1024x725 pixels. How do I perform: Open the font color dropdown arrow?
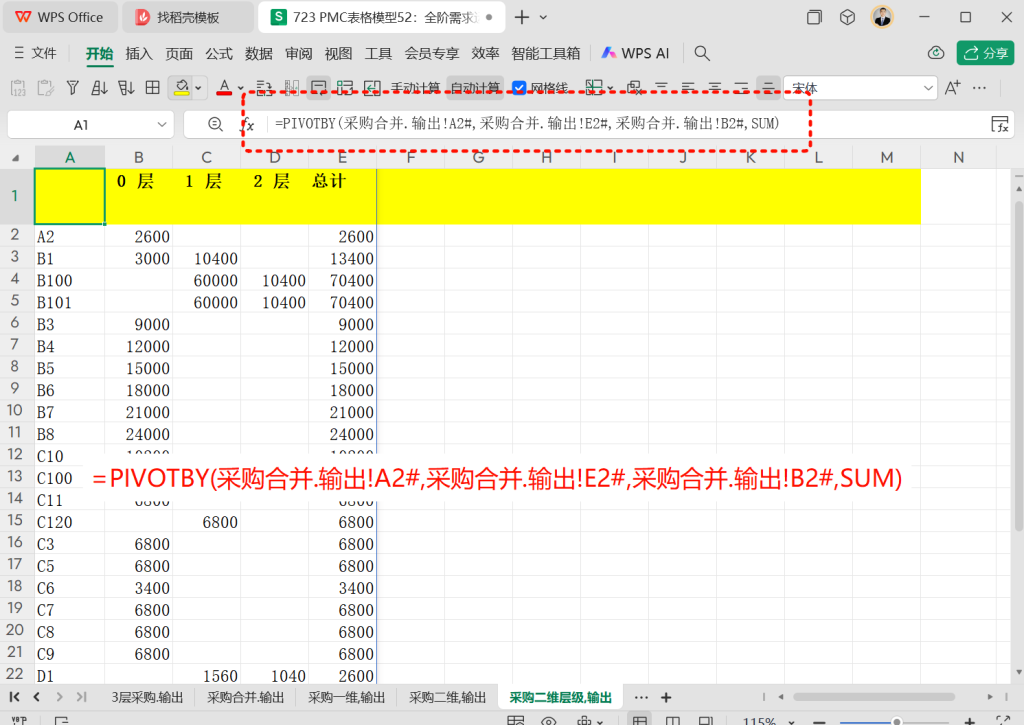tap(240, 88)
